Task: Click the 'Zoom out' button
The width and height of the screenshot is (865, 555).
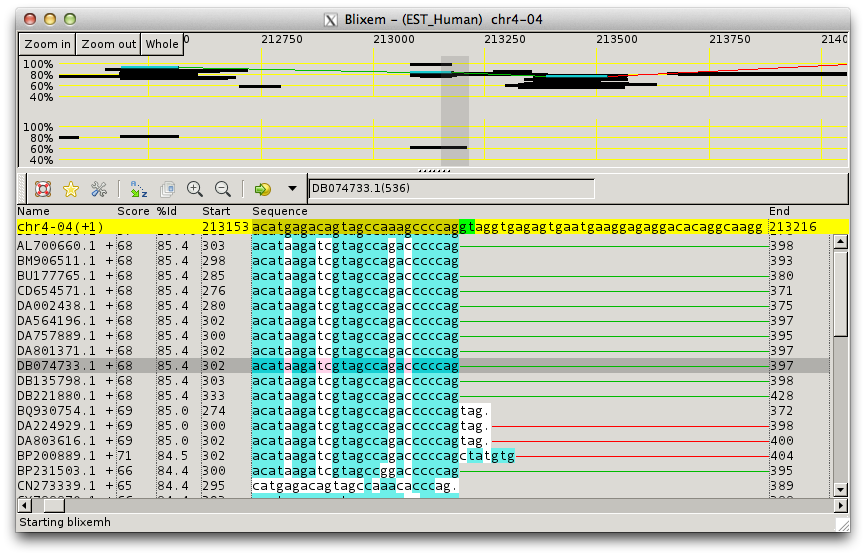Action: 108,44
